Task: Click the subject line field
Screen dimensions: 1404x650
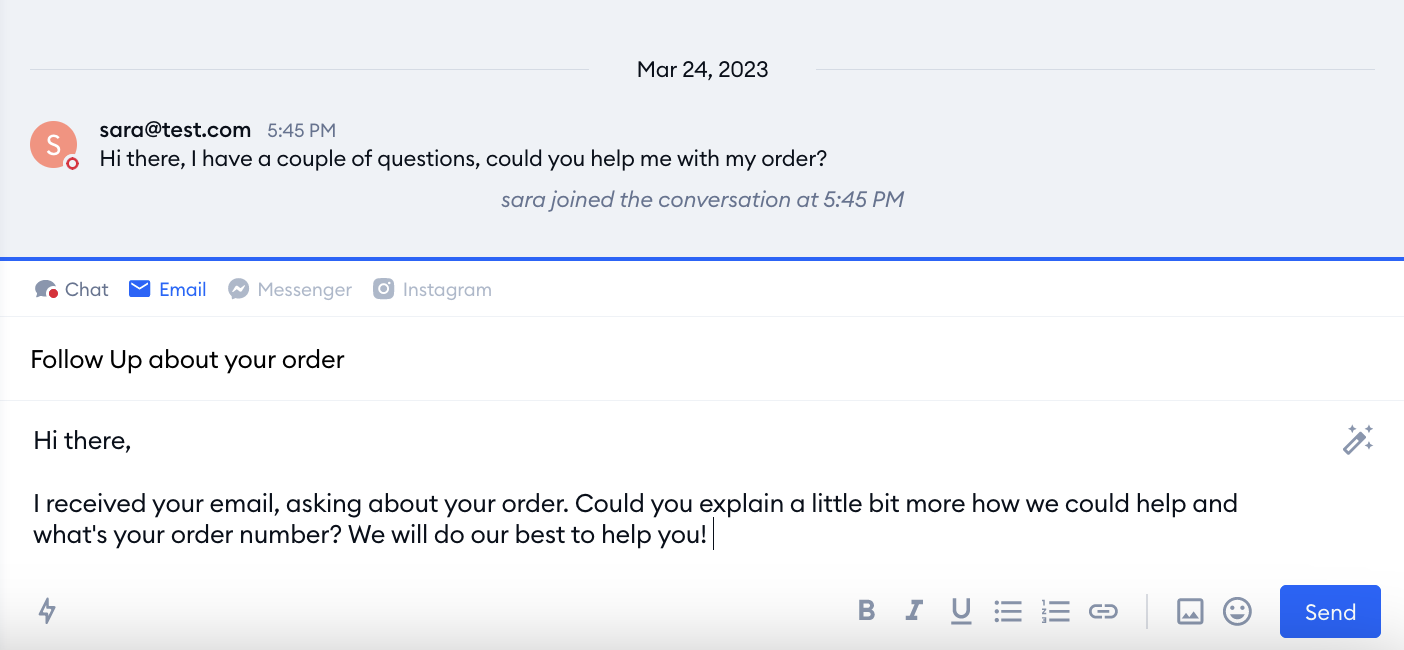Action: [702, 359]
